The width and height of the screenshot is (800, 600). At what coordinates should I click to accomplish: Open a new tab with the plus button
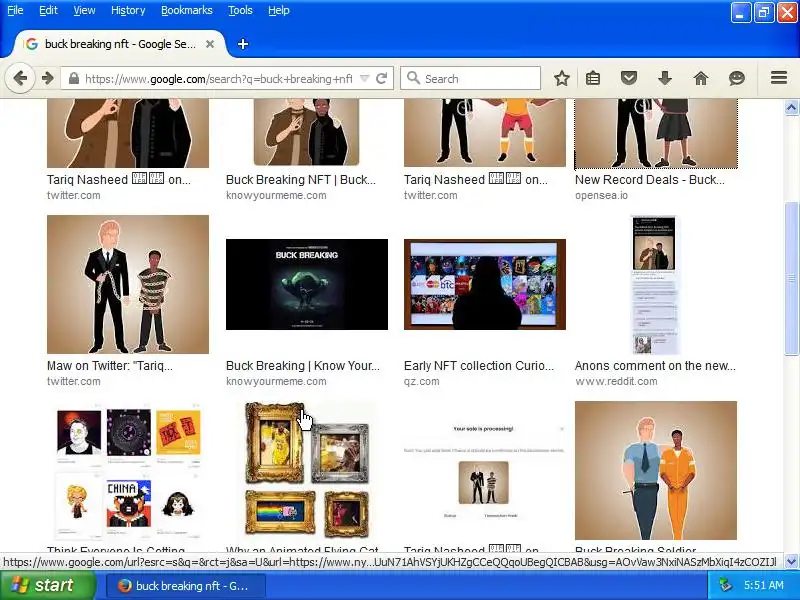click(243, 44)
